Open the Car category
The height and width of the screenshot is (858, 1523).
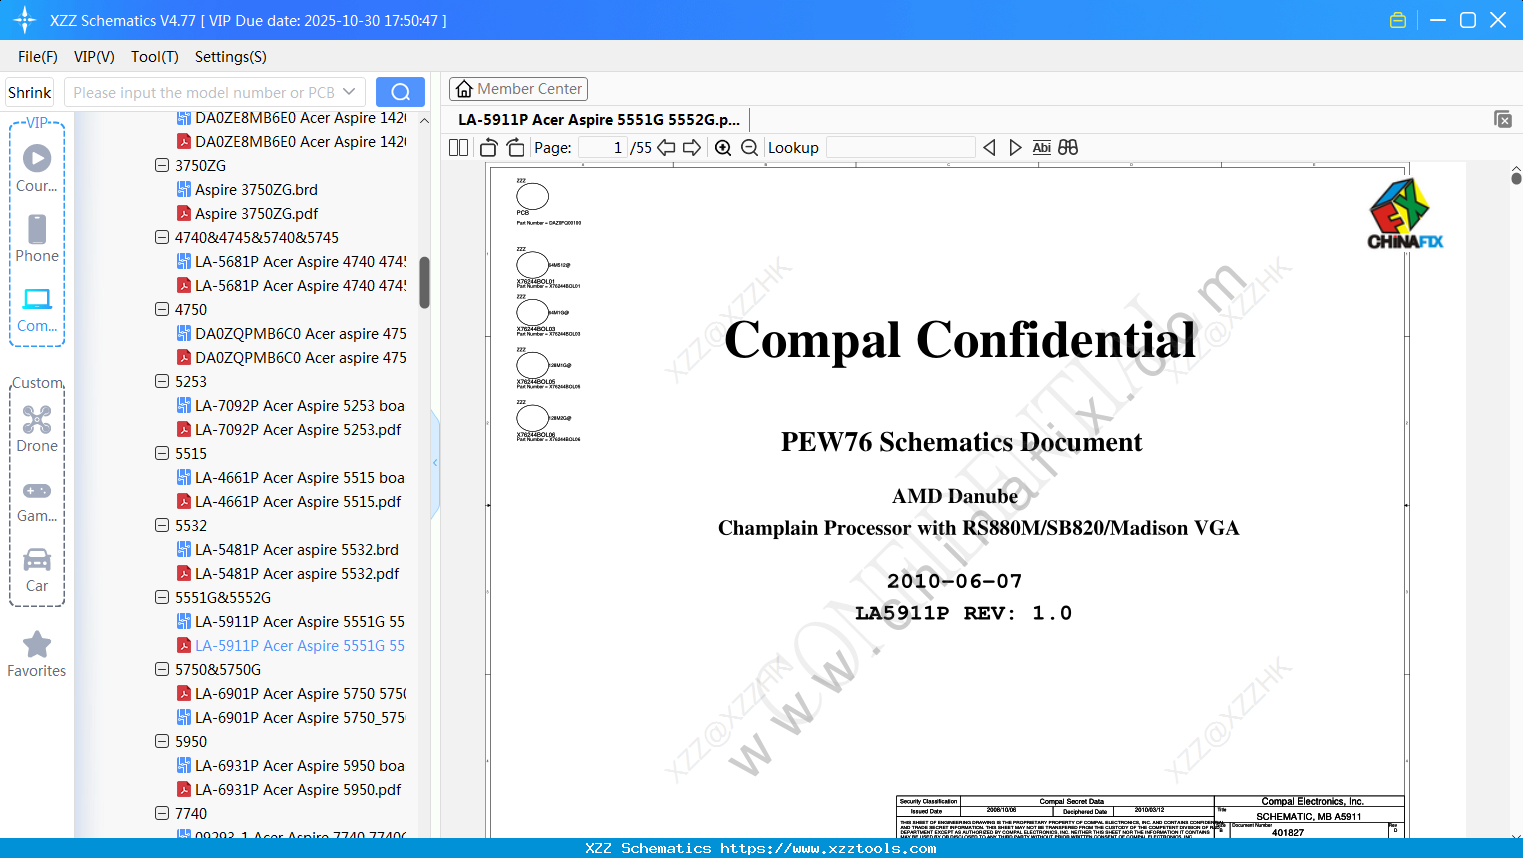[x=37, y=570]
